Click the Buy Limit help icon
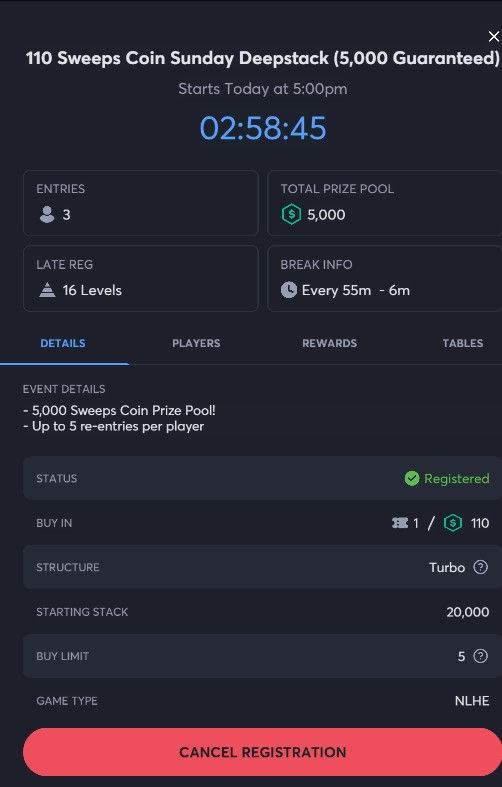 pyautogui.click(x=480, y=656)
